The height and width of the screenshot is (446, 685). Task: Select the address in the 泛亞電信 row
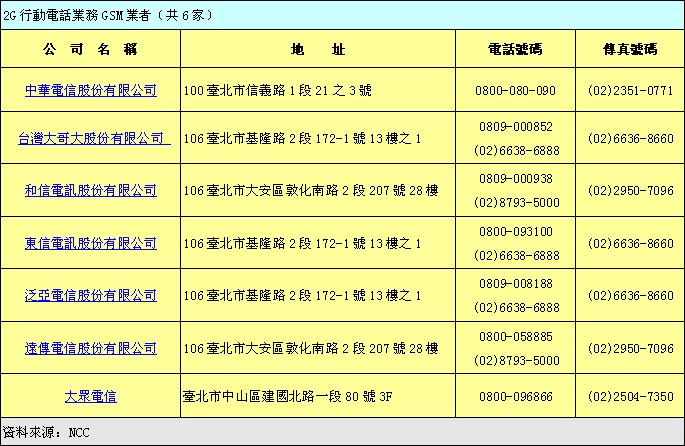[x=302, y=295]
